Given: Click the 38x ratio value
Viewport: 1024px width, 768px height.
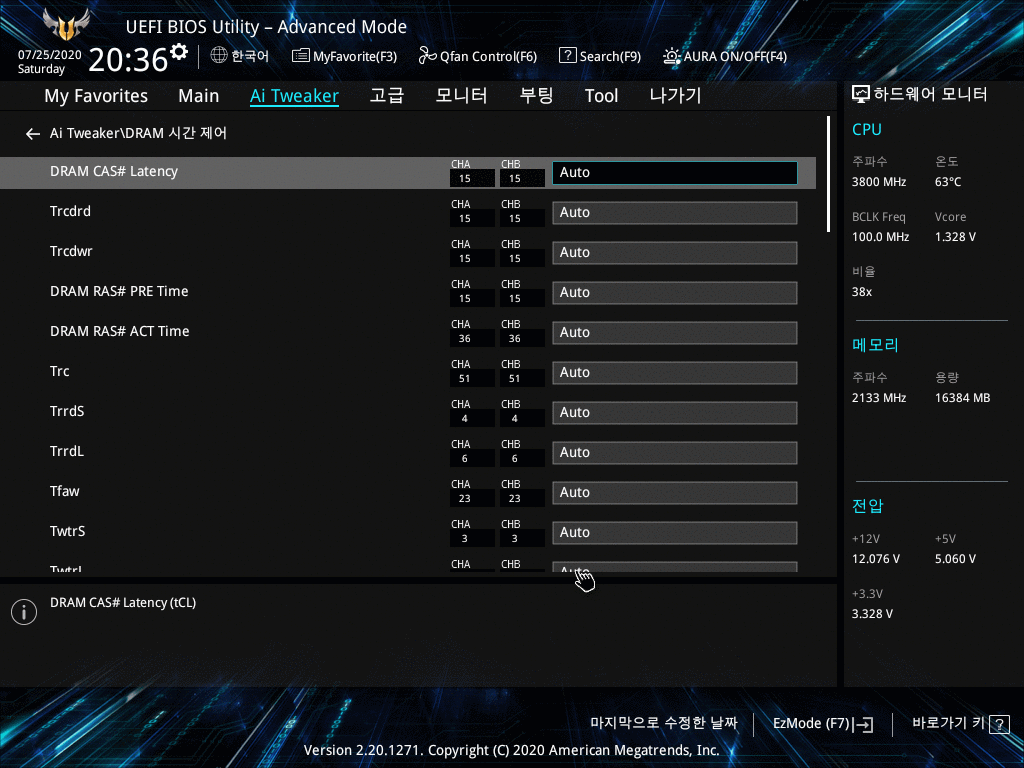Looking at the screenshot, I should pyautogui.click(x=862, y=292).
